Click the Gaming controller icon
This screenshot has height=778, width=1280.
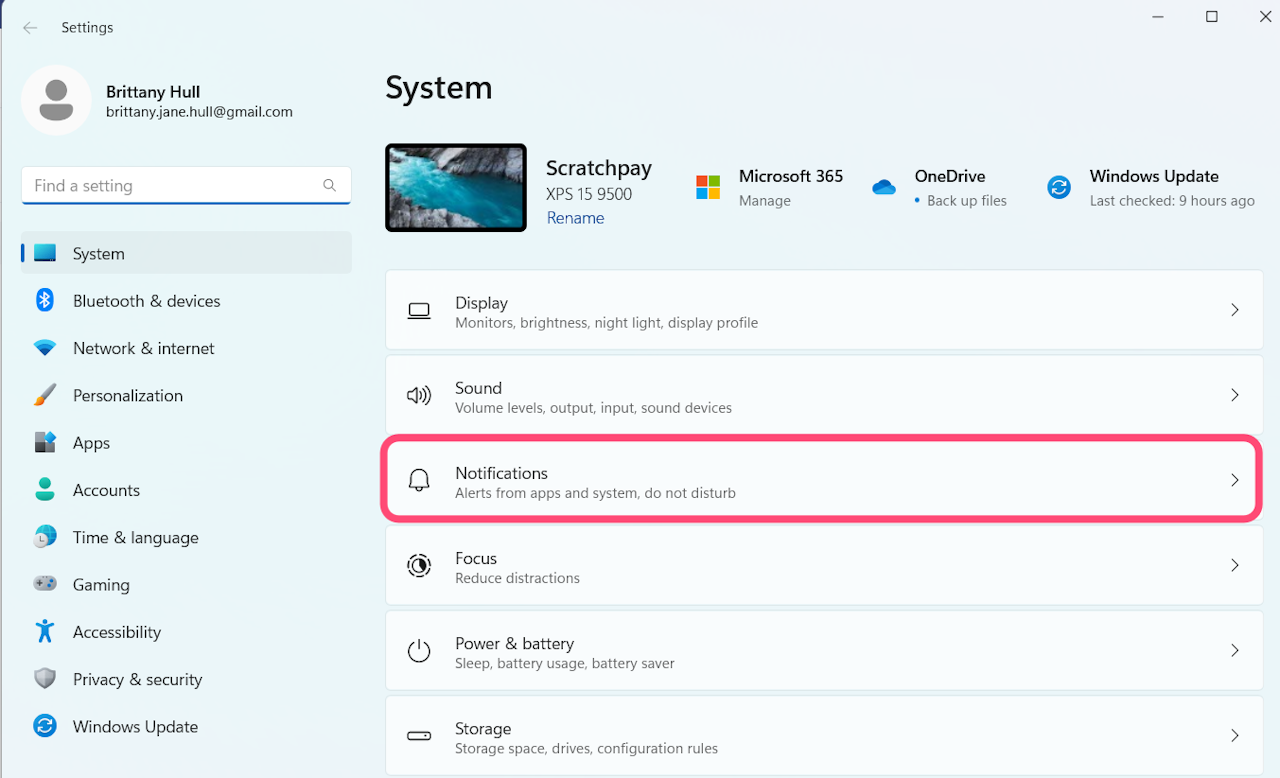45,584
